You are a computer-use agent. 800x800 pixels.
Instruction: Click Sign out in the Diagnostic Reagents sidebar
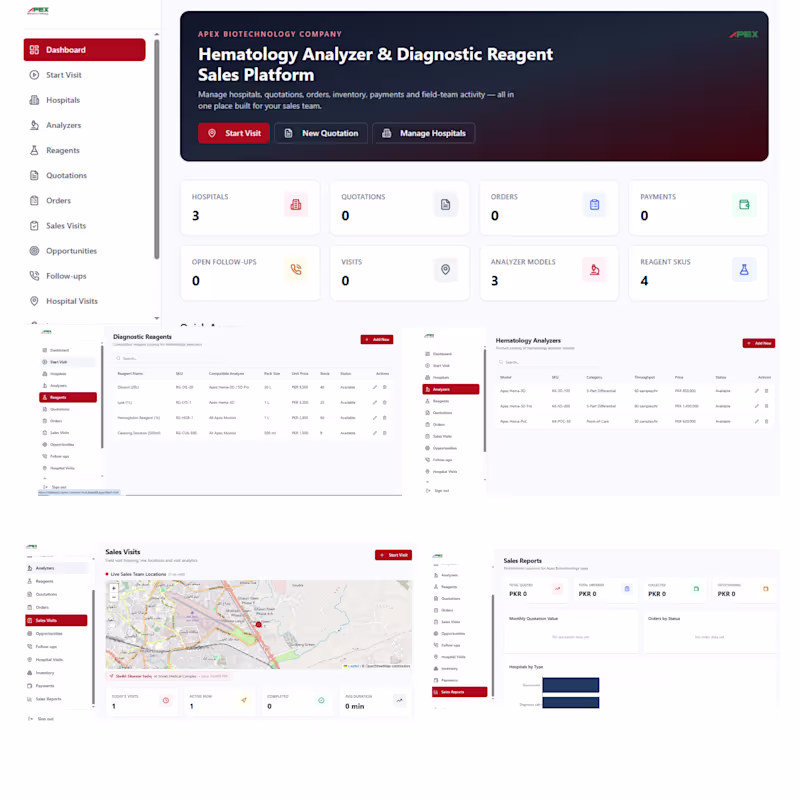[x=55, y=487]
